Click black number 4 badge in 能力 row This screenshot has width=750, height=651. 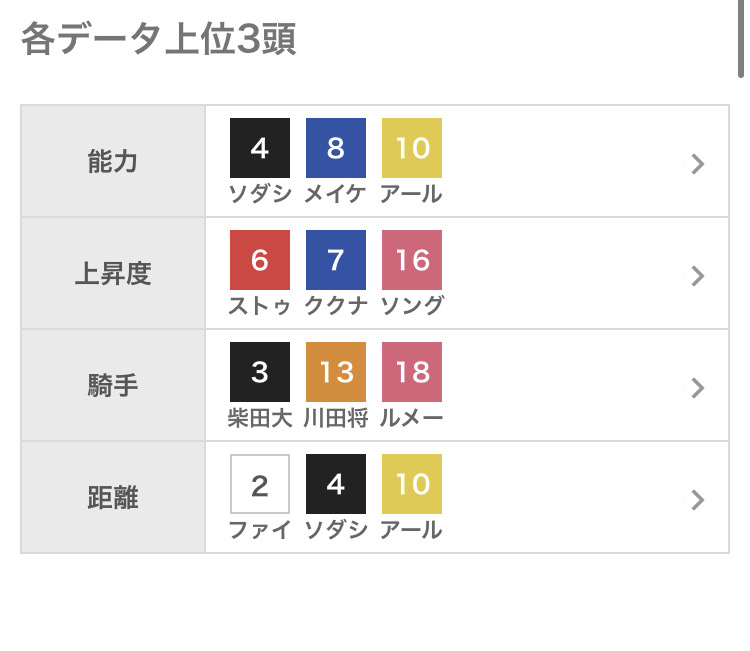point(260,148)
